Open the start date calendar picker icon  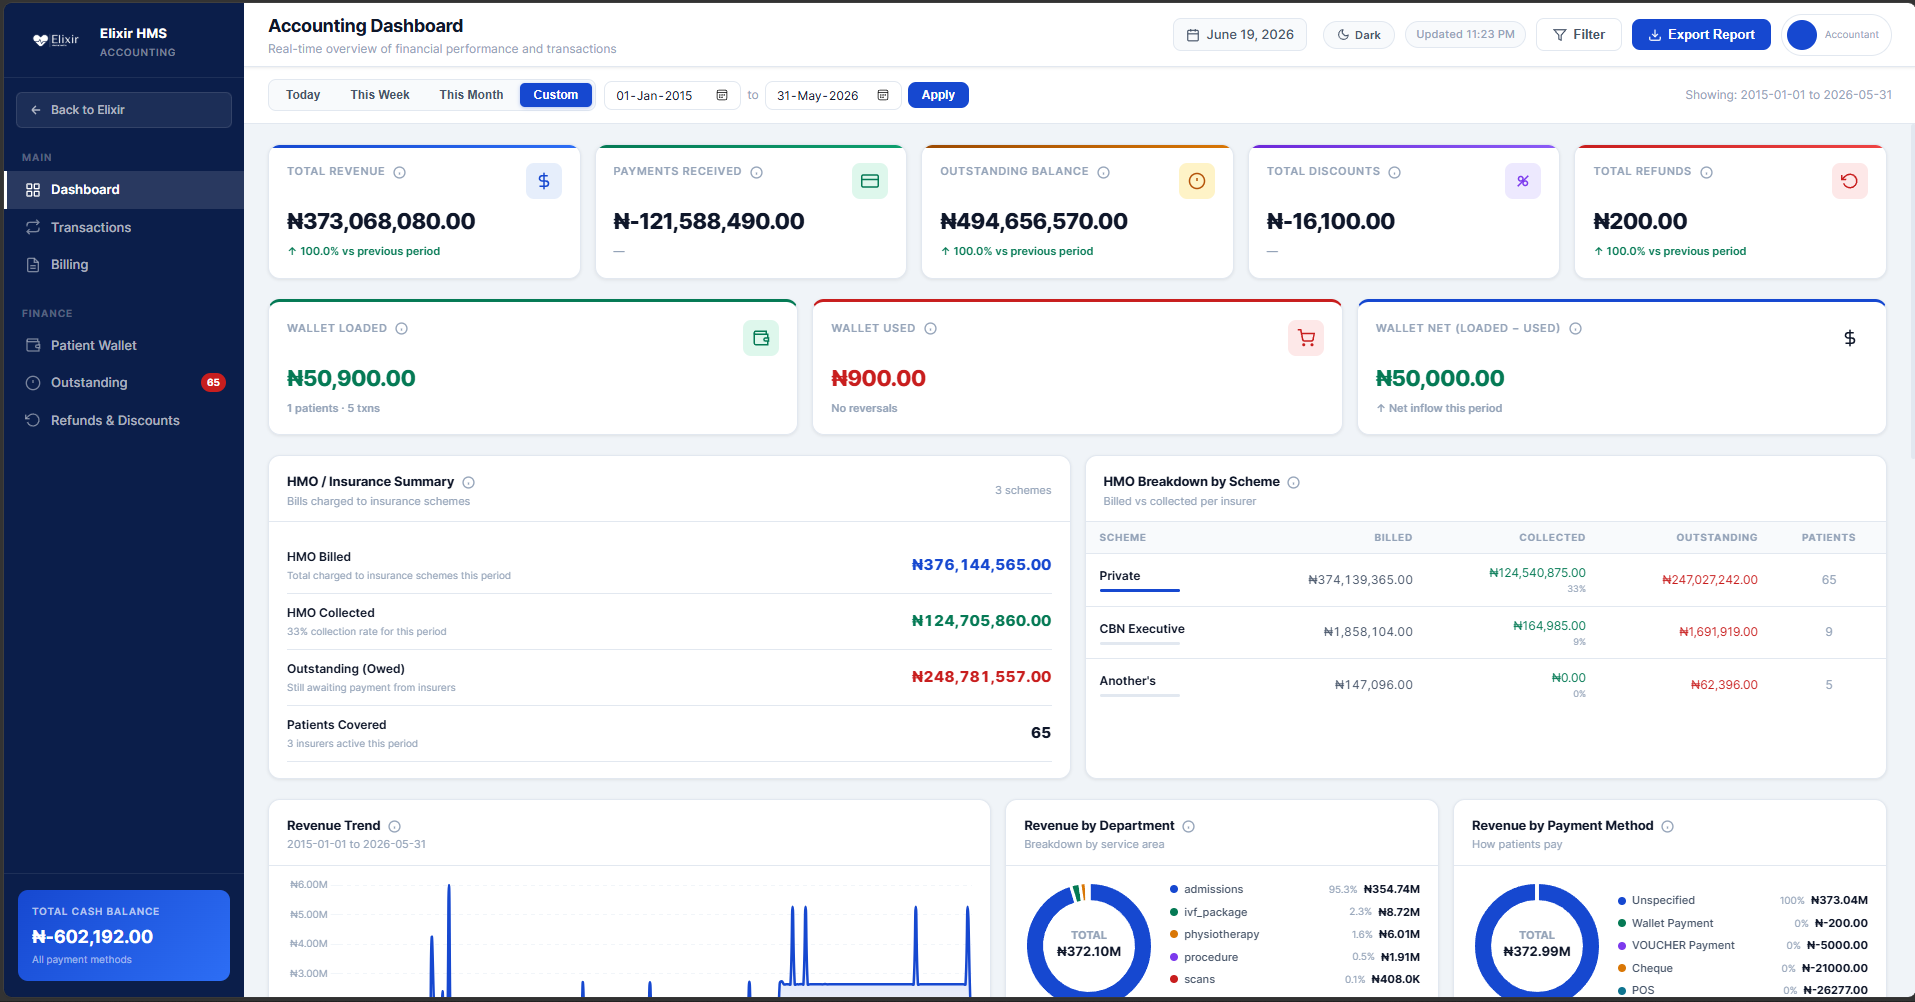pos(722,95)
